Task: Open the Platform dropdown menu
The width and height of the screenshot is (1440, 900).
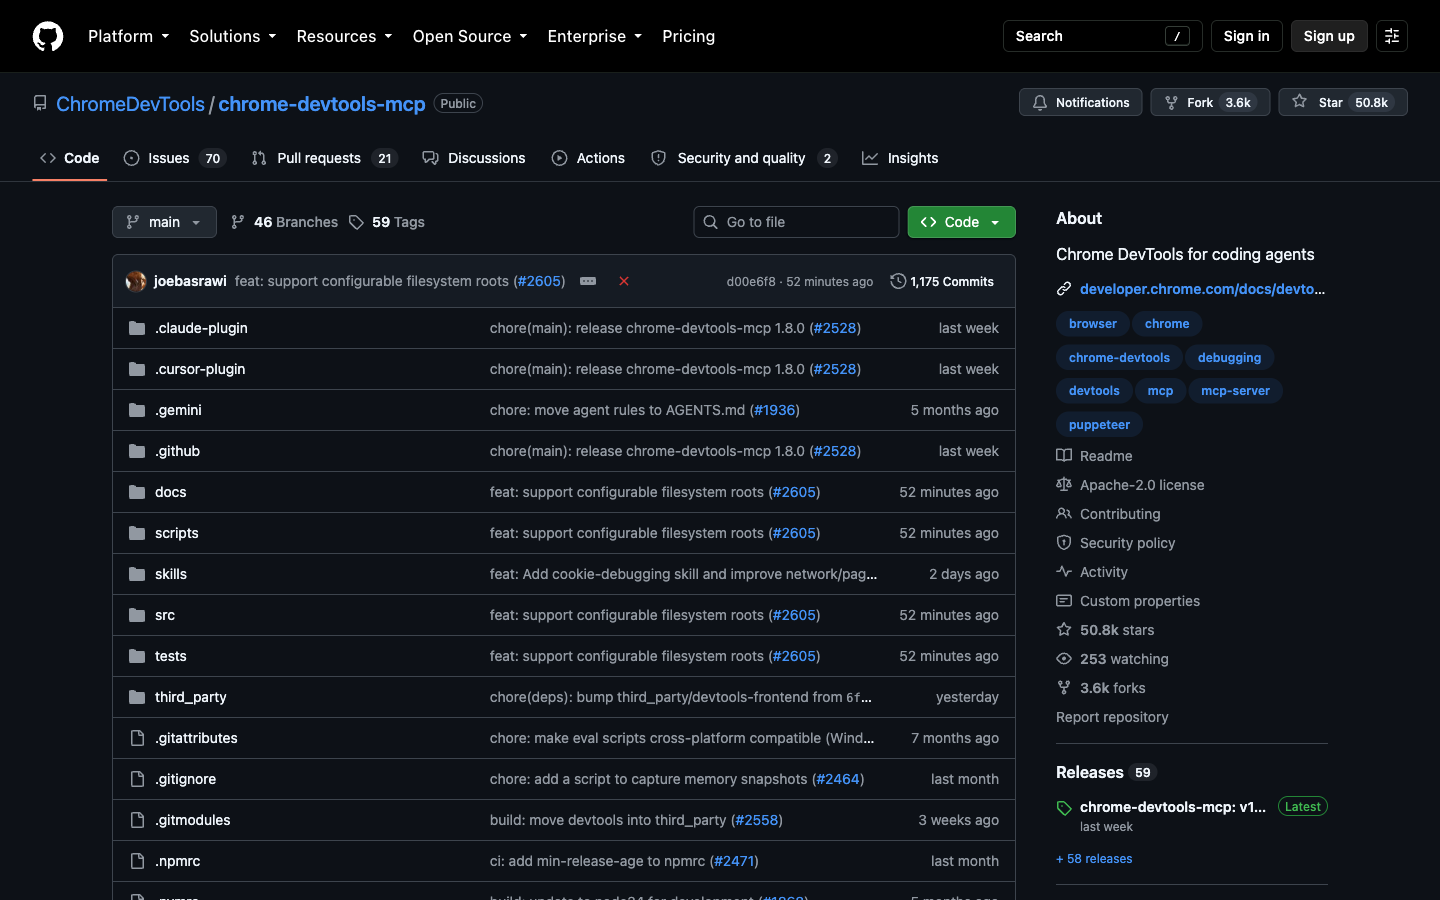Action: coord(128,36)
